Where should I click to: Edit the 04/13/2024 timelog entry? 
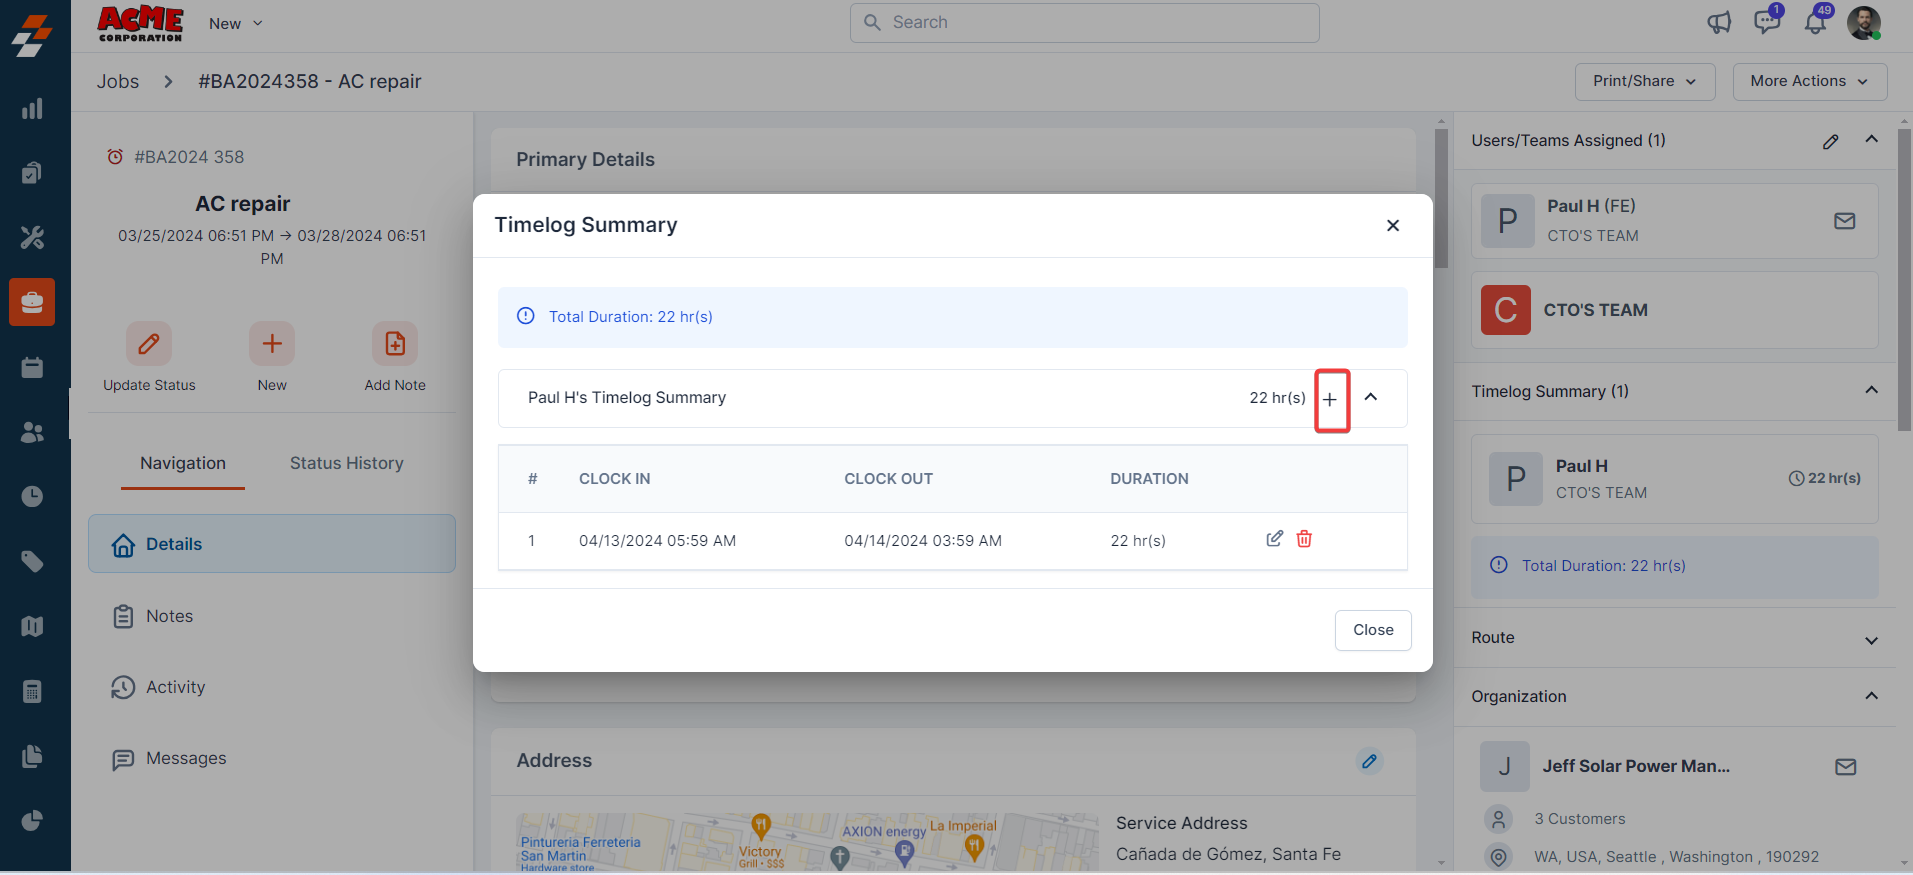[x=1274, y=539]
